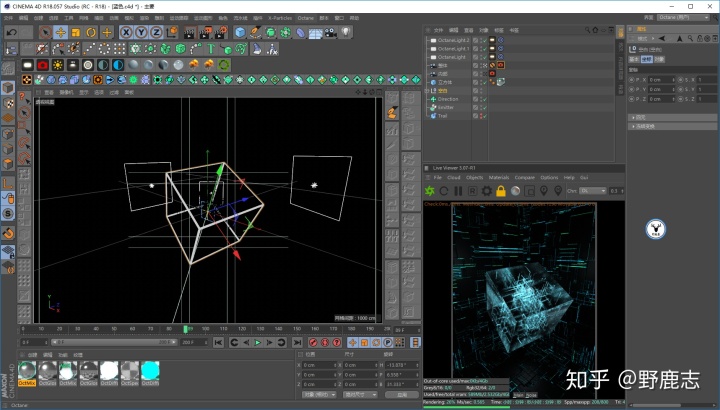Click the MoText T icon
Viewport: 720px width, 410px height.
pyautogui.click(x=211, y=49)
